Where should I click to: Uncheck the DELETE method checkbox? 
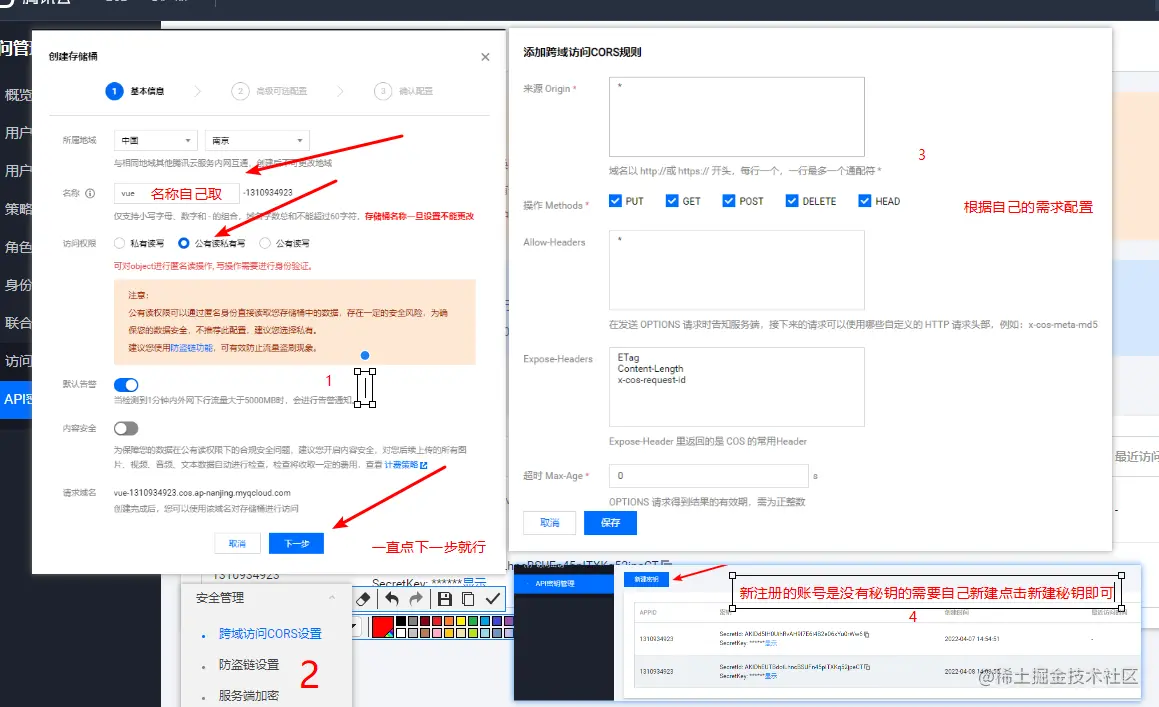point(792,200)
